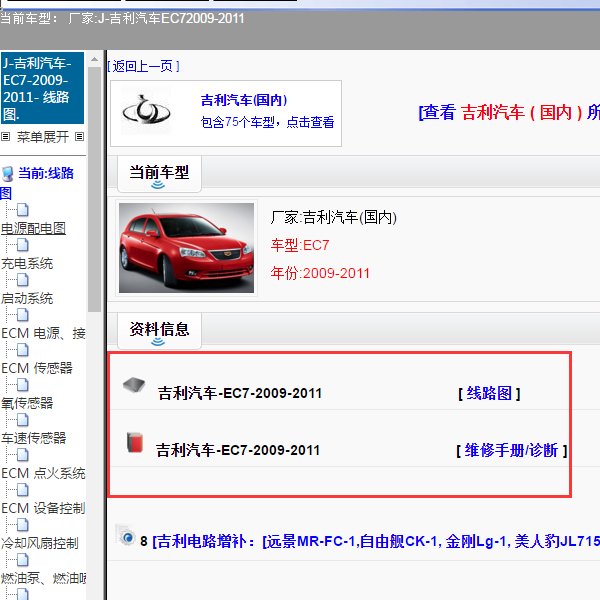Click the page icon above 燃油泵

(23, 560)
